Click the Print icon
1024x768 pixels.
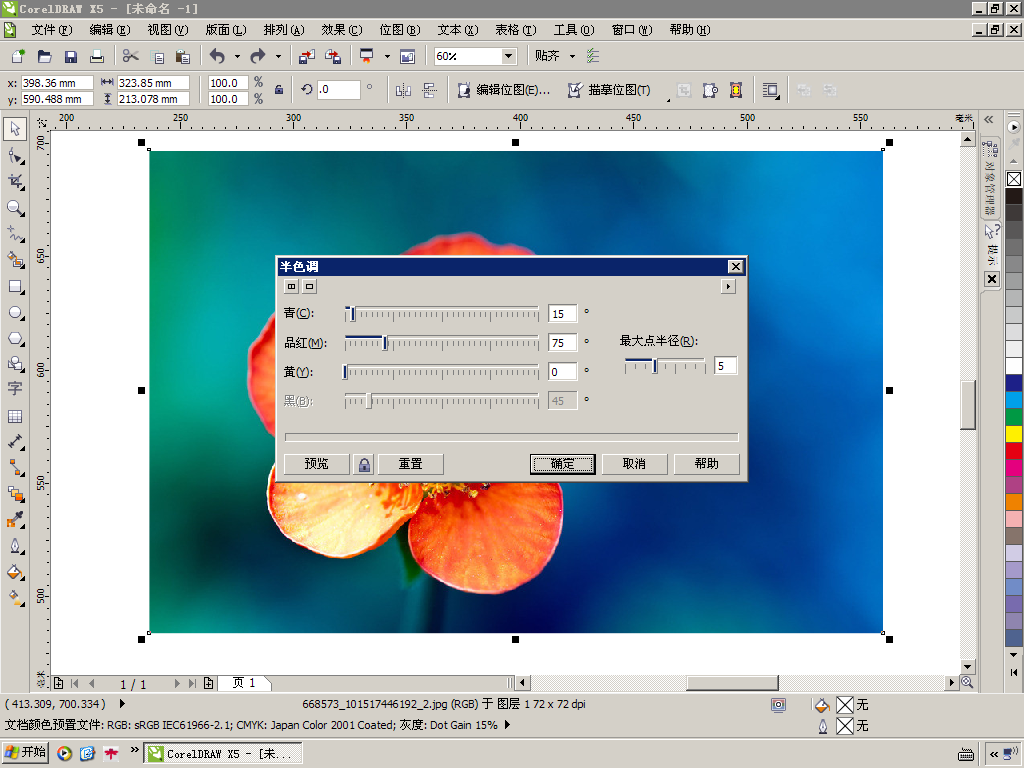point(97,56)
